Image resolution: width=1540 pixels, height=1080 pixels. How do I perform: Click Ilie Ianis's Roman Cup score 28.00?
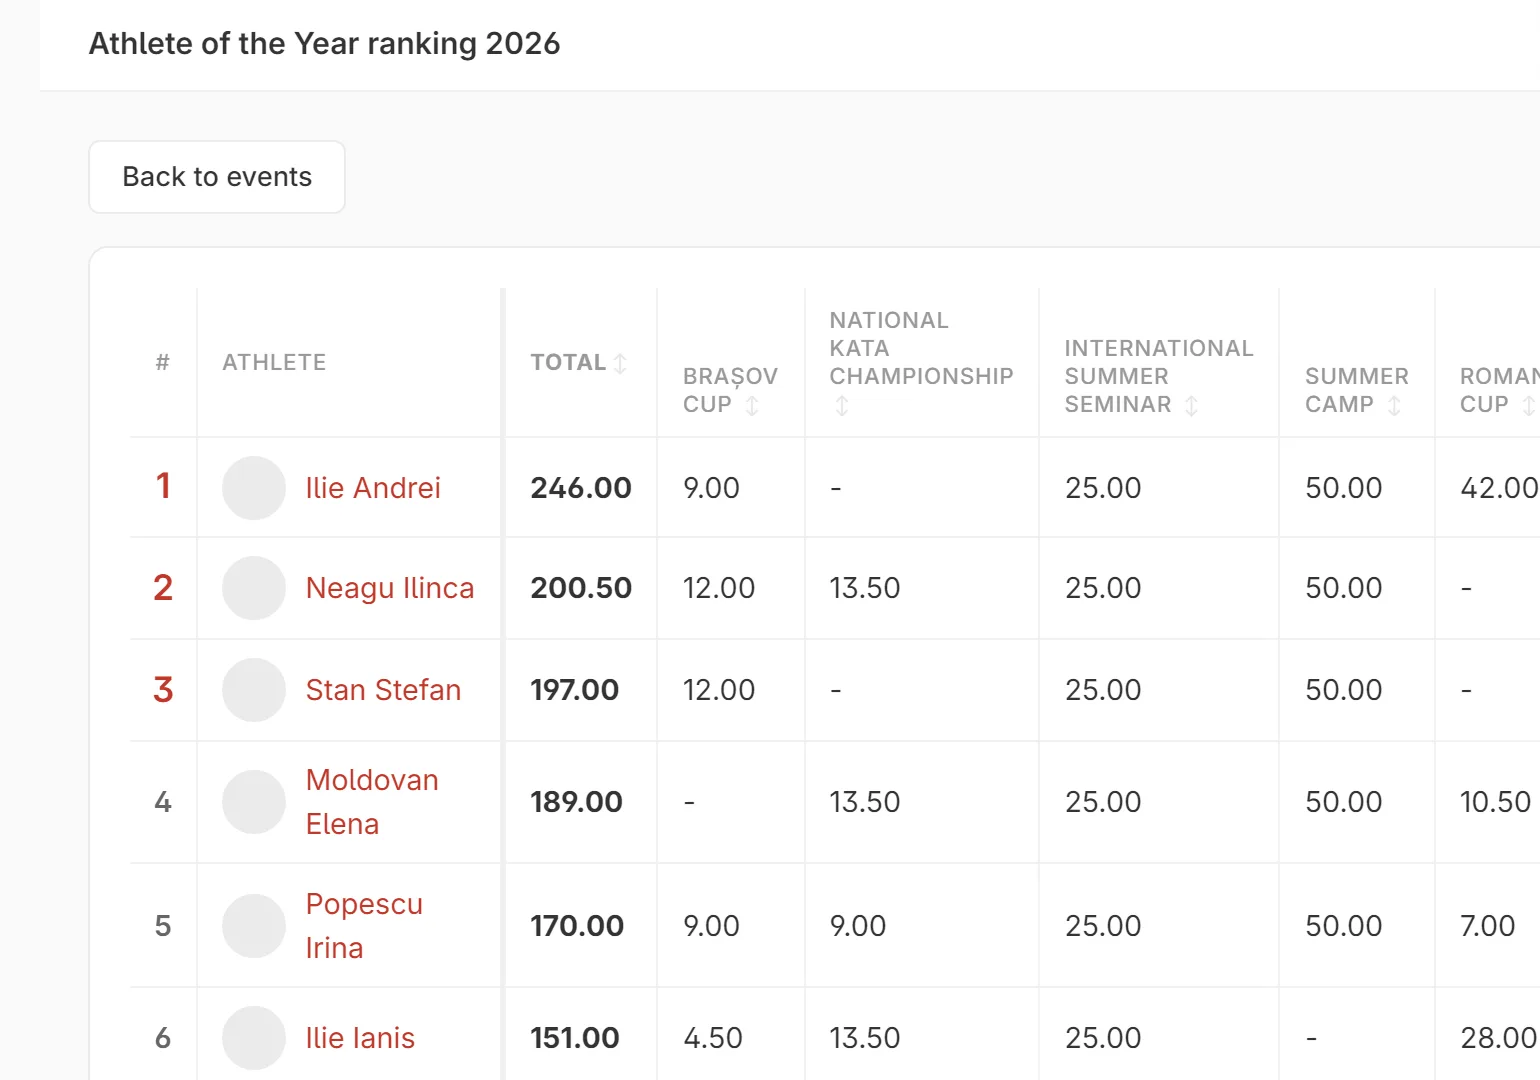pos(1498,1038)
